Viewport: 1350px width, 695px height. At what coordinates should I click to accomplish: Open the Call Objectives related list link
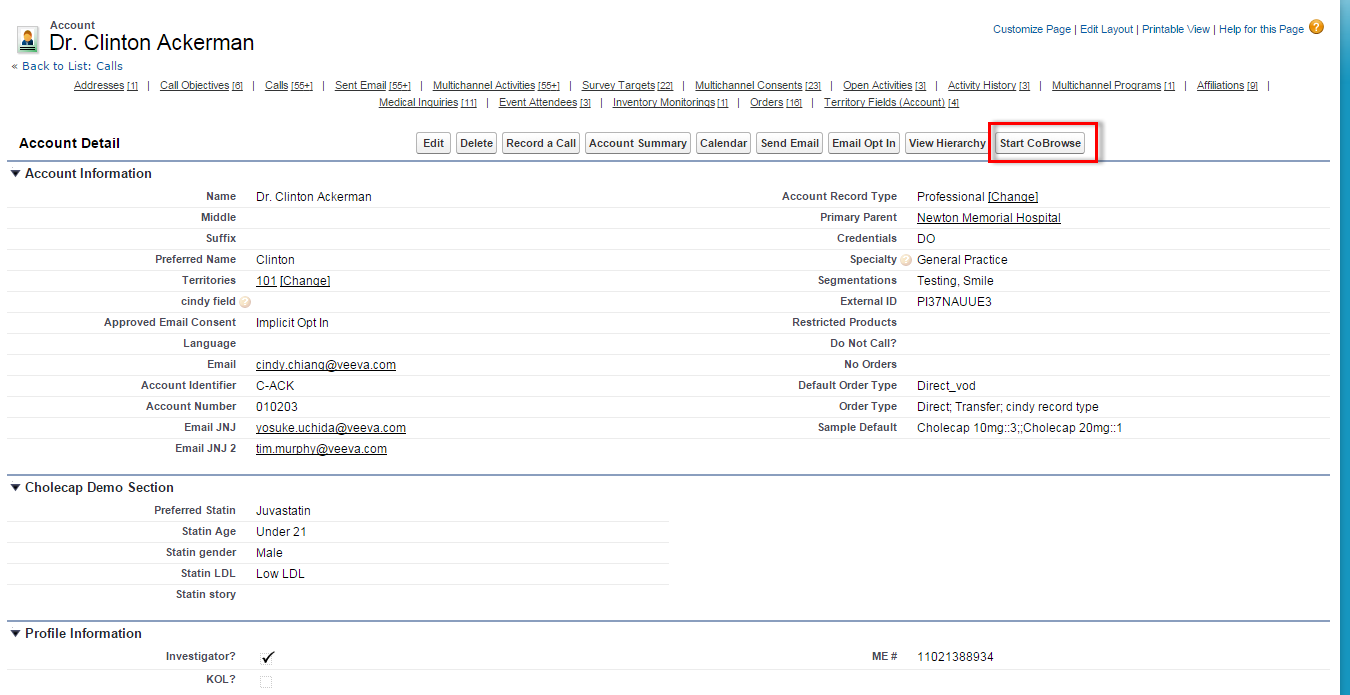tap(194, 86)
